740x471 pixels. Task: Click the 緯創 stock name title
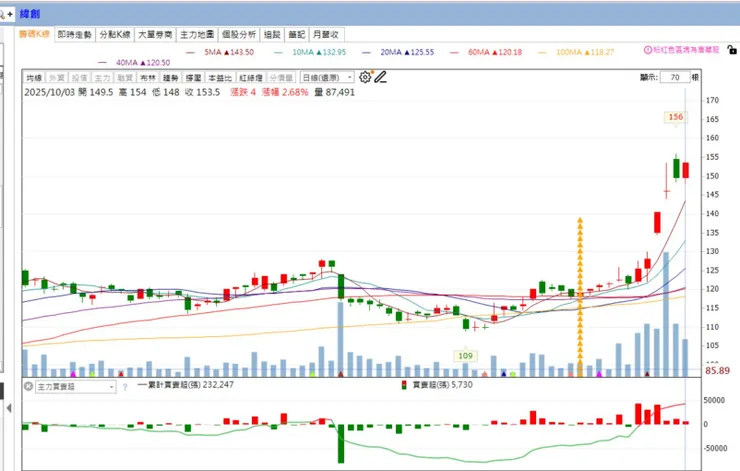pyautogui.click(x=30, y=14)
